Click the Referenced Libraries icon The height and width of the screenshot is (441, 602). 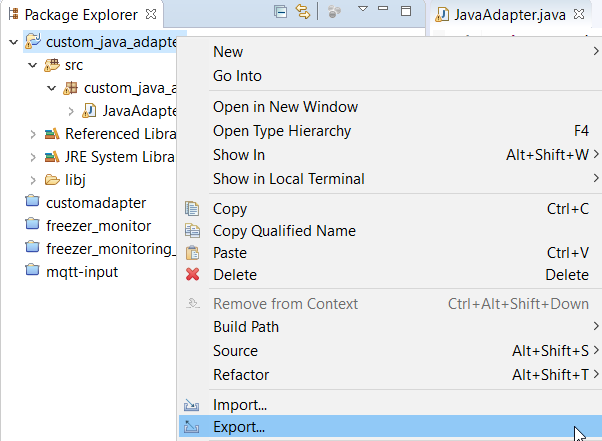52,134
